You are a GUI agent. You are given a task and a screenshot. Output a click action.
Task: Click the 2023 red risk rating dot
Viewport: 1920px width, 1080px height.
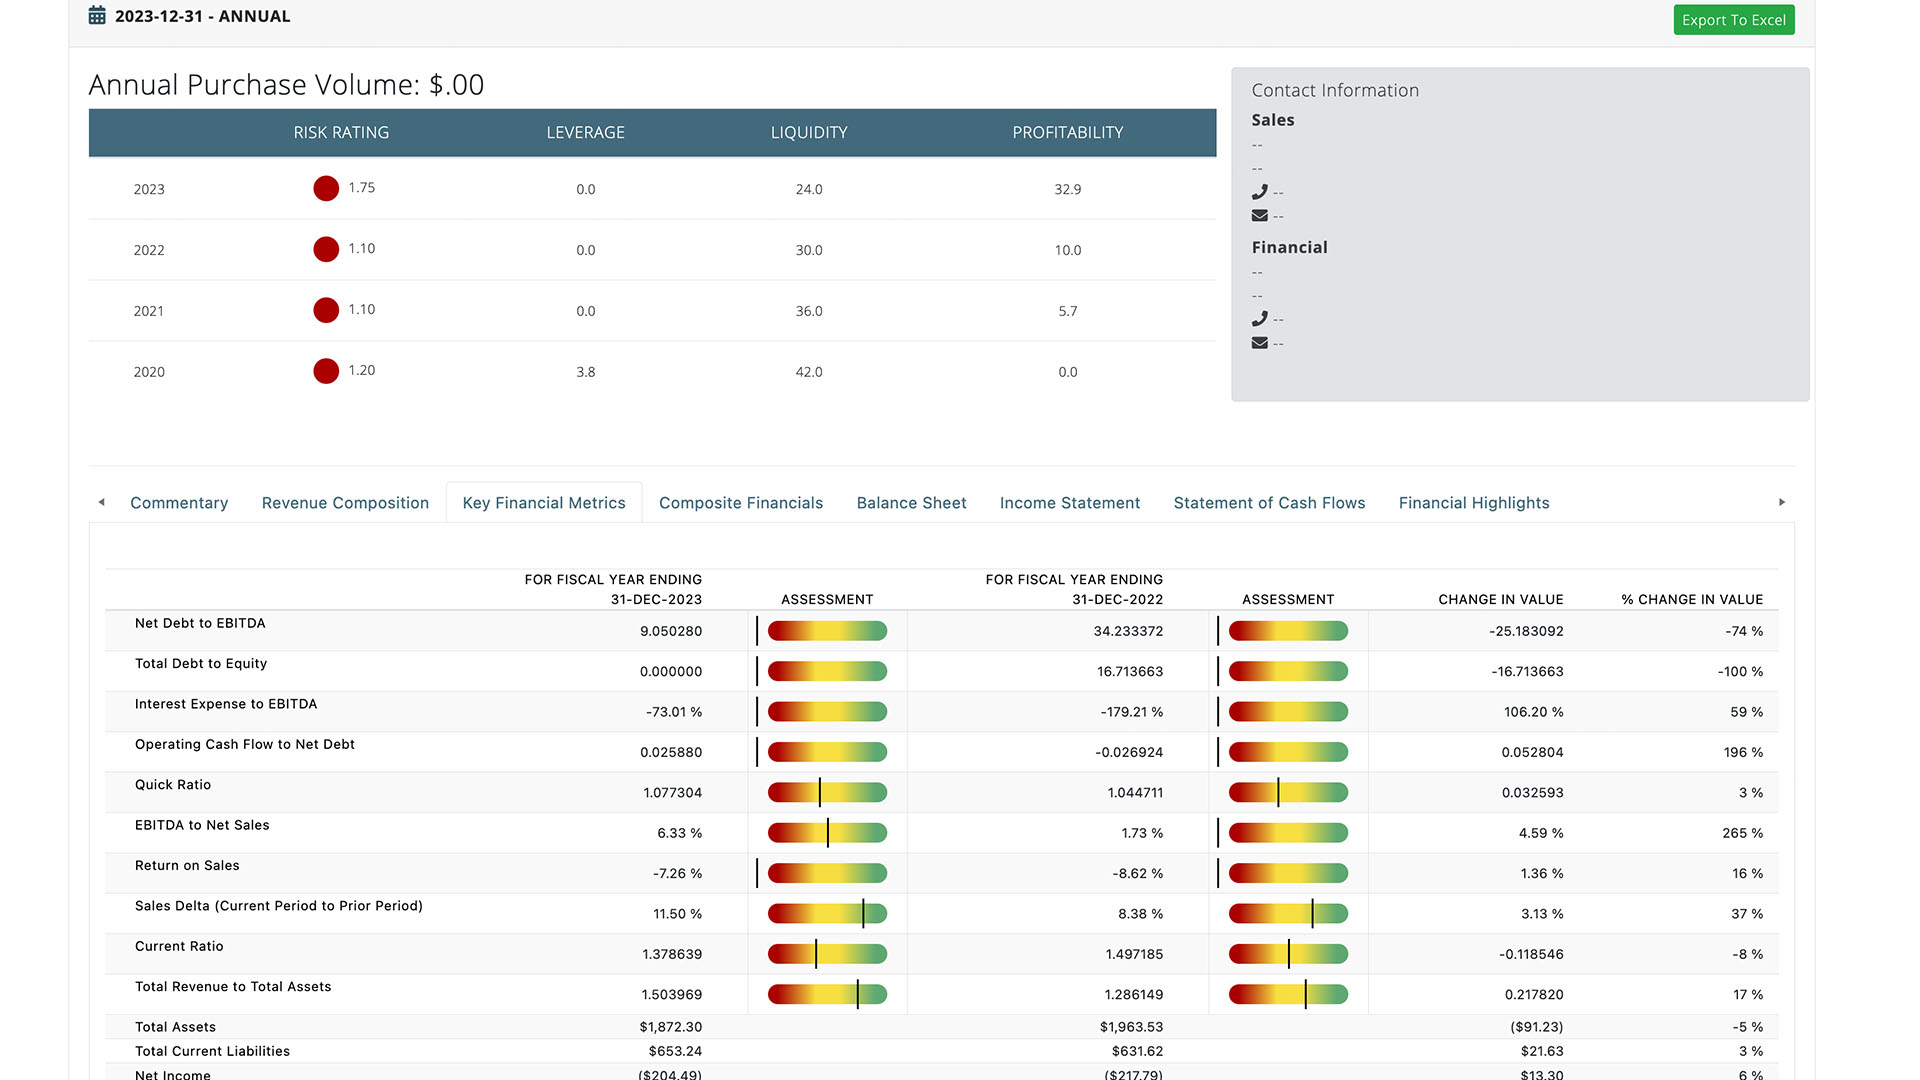tap(326, 188)
